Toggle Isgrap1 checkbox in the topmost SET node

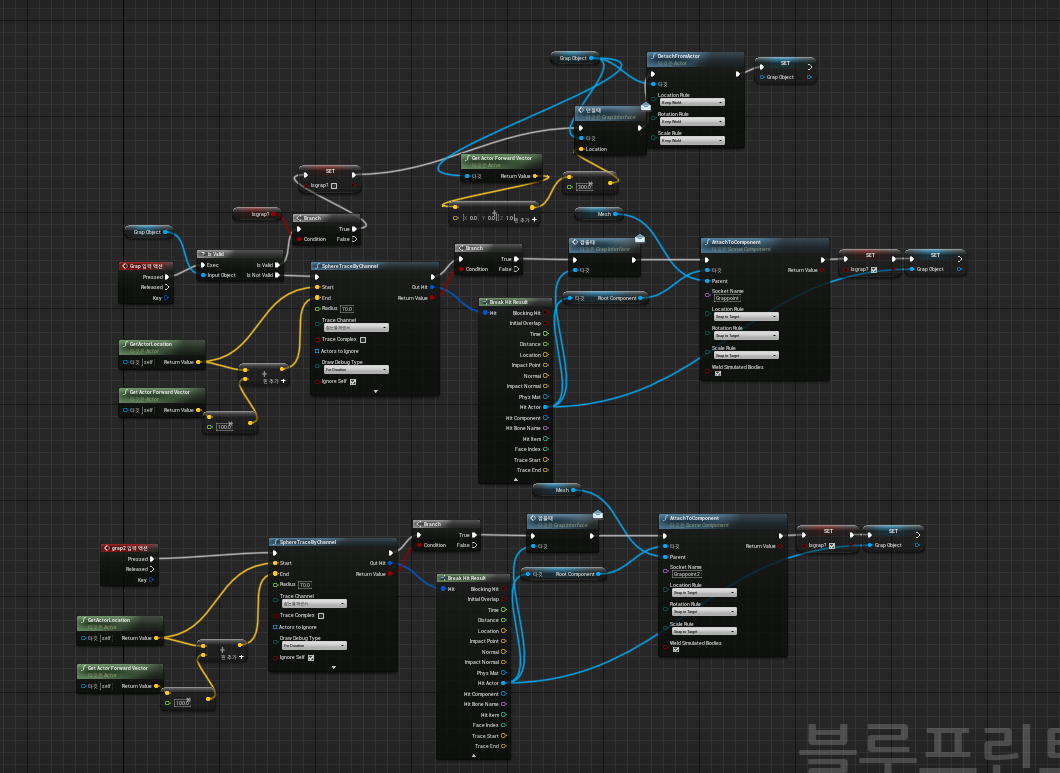[x=334, y=185]
